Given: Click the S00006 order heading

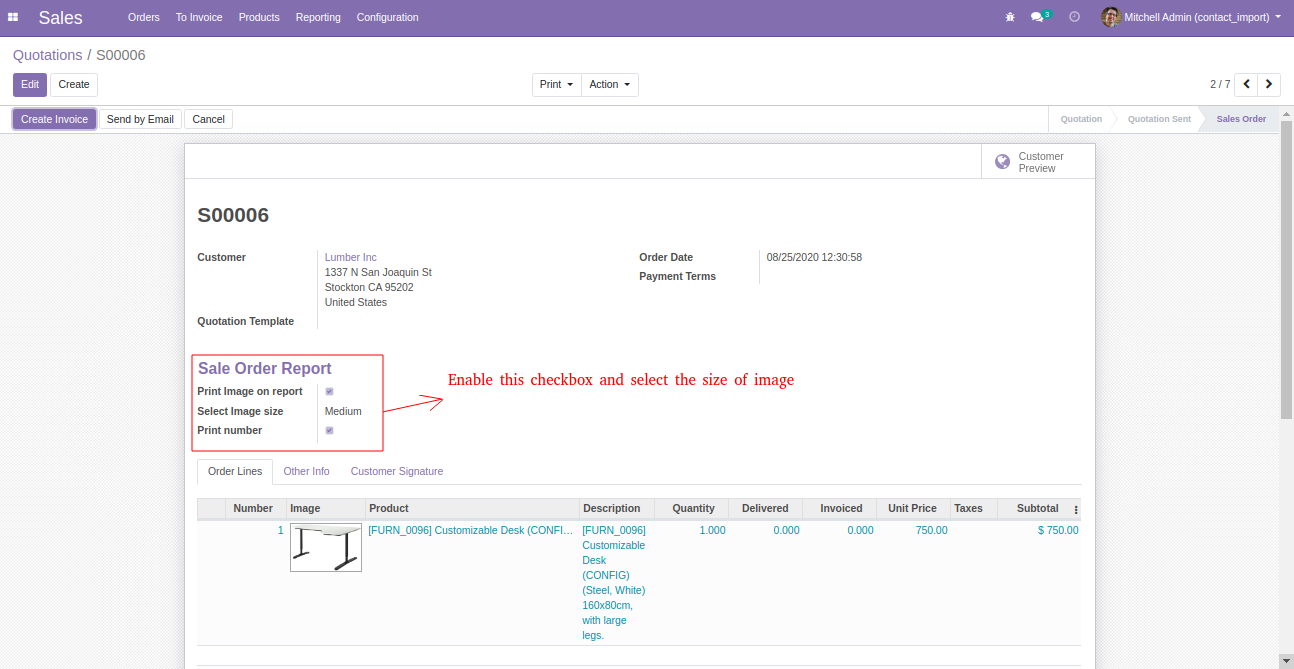Looking at the screenshot, I should pyautogui.click(x=233, y=215).
